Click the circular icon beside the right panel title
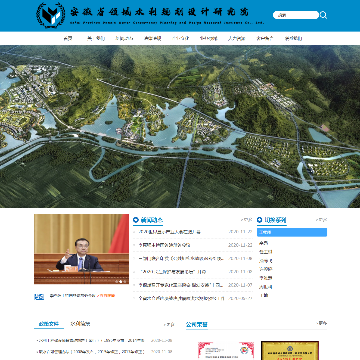Image resolution: width=360 pixels, height=360 pixels. click(x=260, y=220)
